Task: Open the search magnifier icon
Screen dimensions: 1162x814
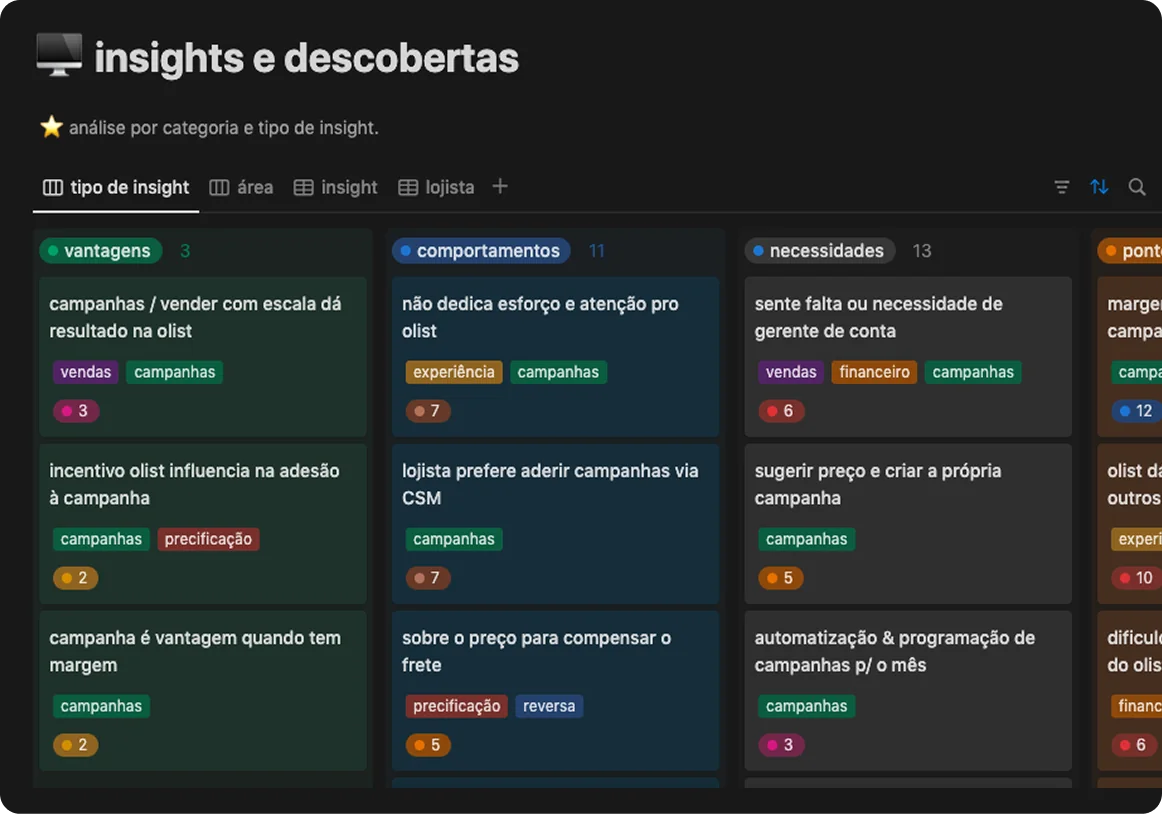Action: (1137, 187)
